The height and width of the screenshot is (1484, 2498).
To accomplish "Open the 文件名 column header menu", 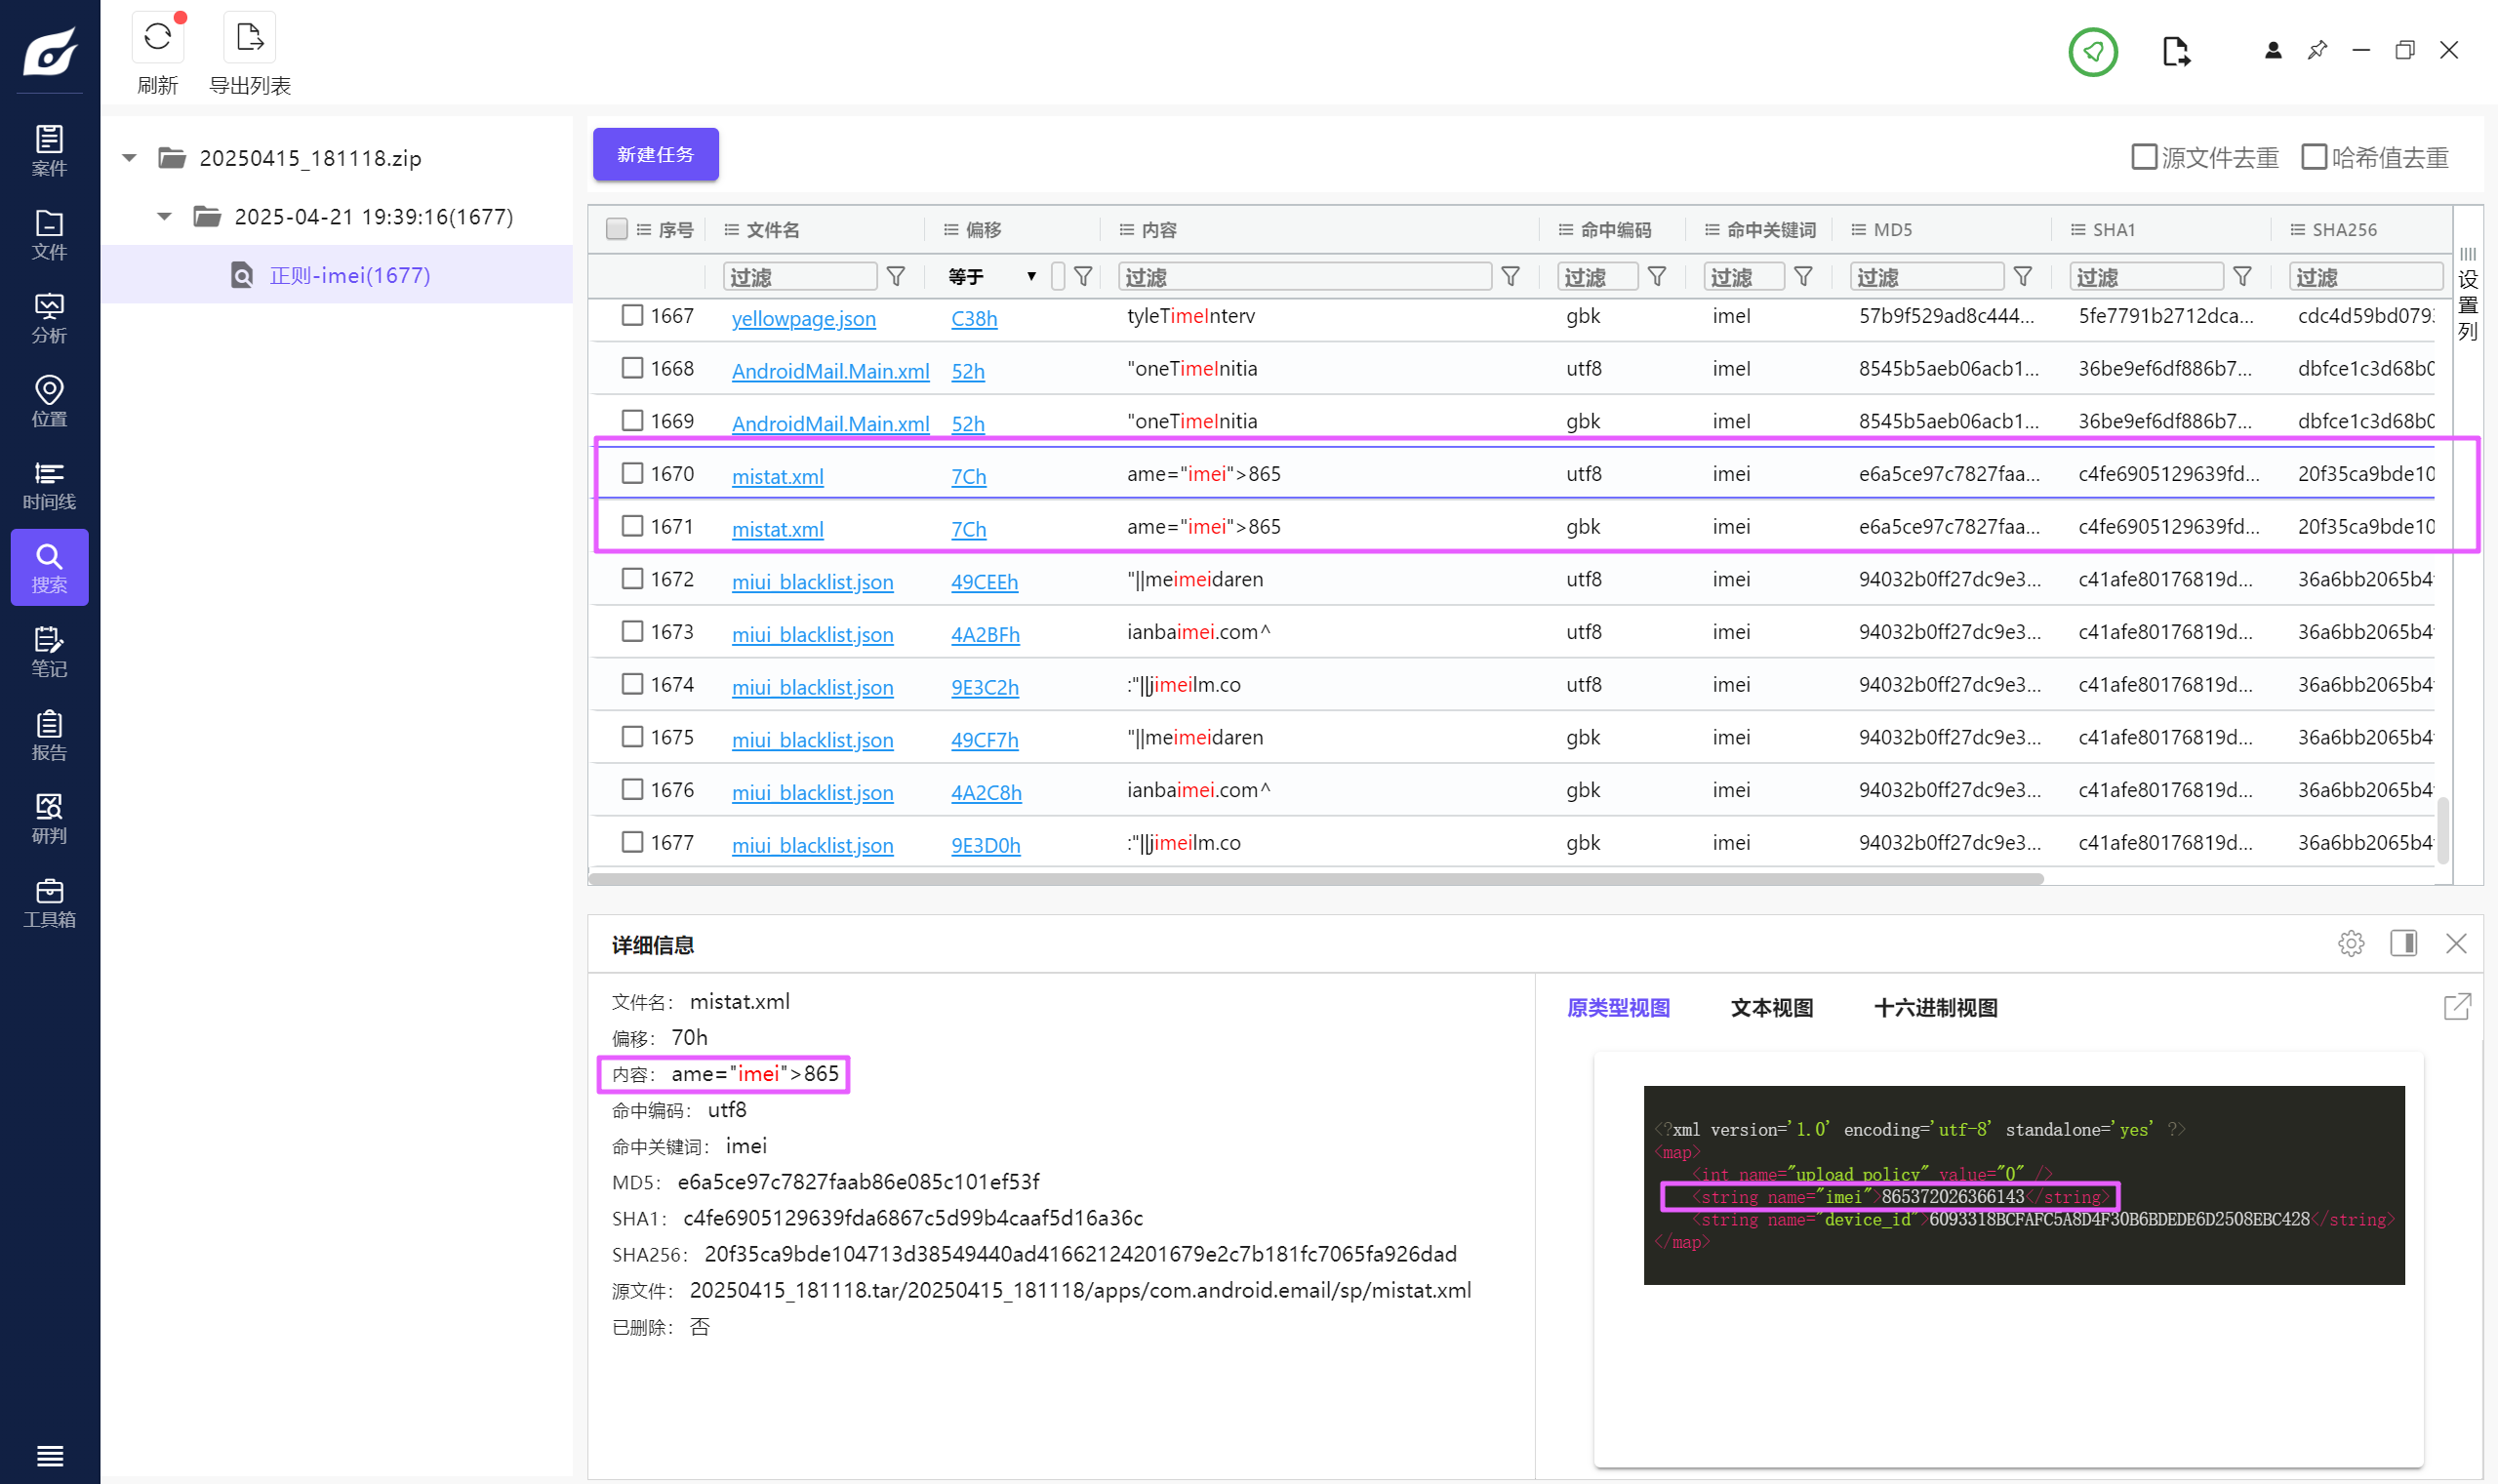I will coord(731,230).
